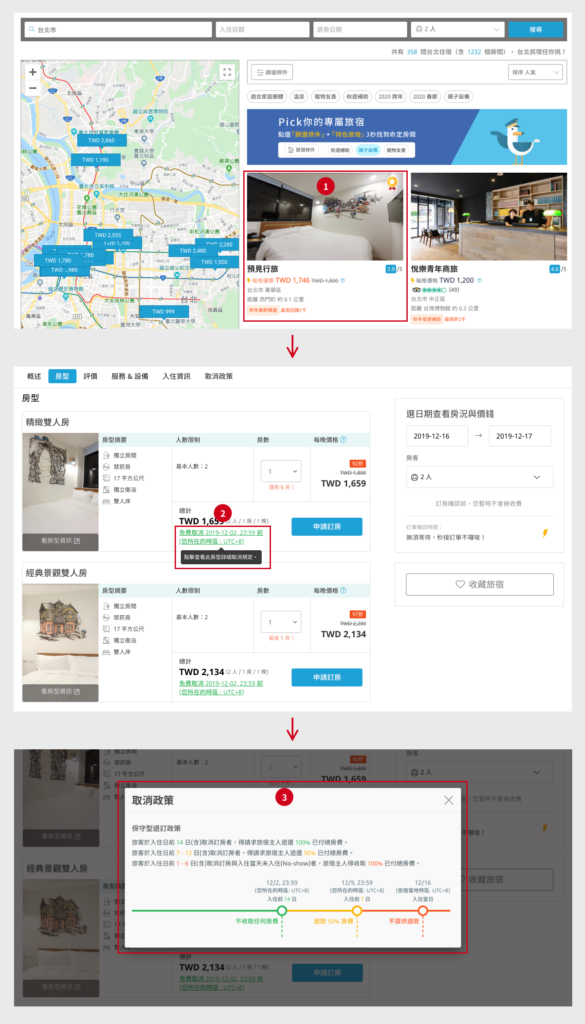Open the 房數 dropdown for 精緻雙人房
The image size is (585, 1024).
pos(281,471)
